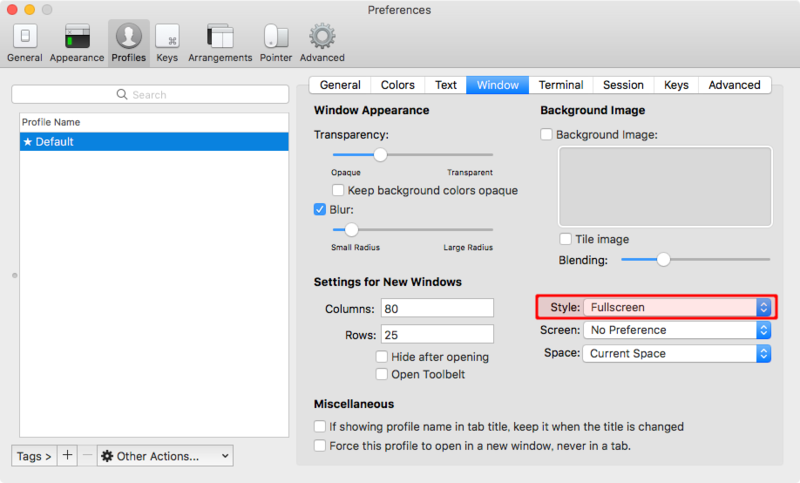
Task: Enable Keep background colors opaque
Action: pyautogui.click(x=338, y=190)
